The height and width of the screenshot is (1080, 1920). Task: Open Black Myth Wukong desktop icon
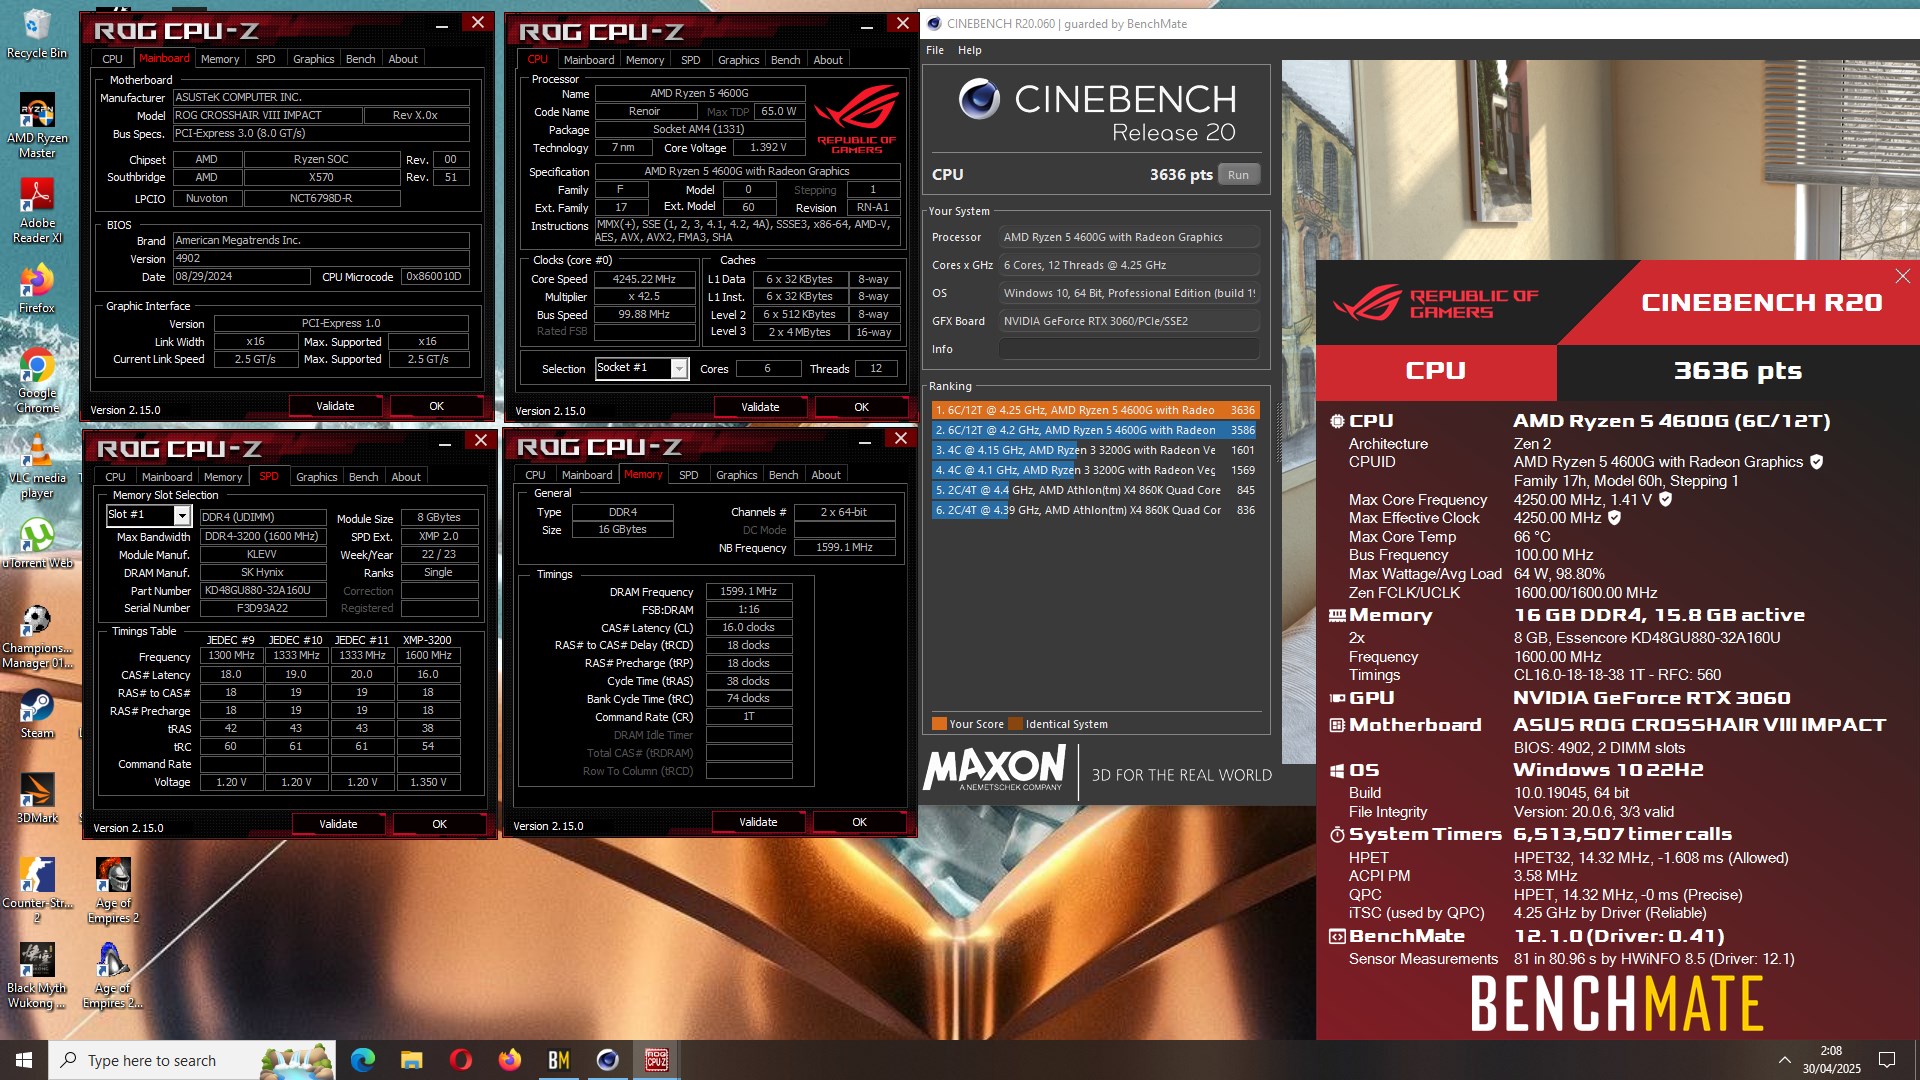click(x=37, y=975)
